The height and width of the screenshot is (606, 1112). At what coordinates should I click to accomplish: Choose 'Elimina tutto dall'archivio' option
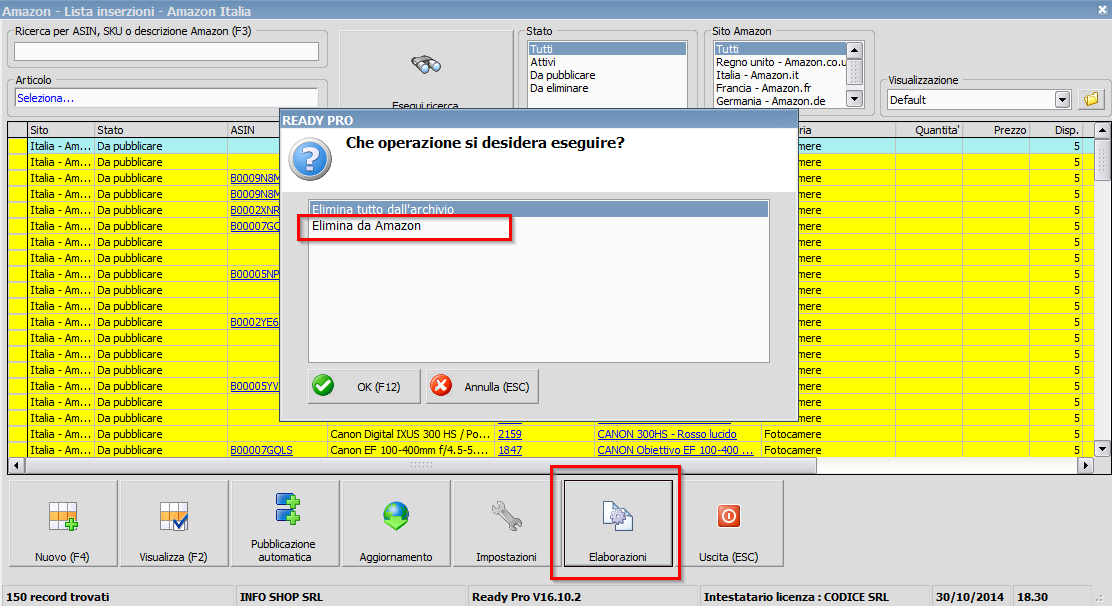(x=538, y=209)
